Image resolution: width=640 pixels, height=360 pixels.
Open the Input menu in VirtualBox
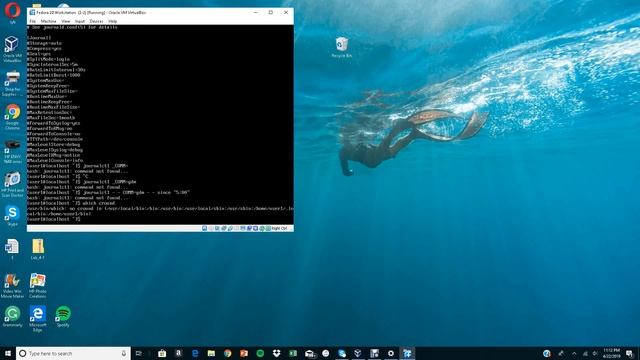80,21
